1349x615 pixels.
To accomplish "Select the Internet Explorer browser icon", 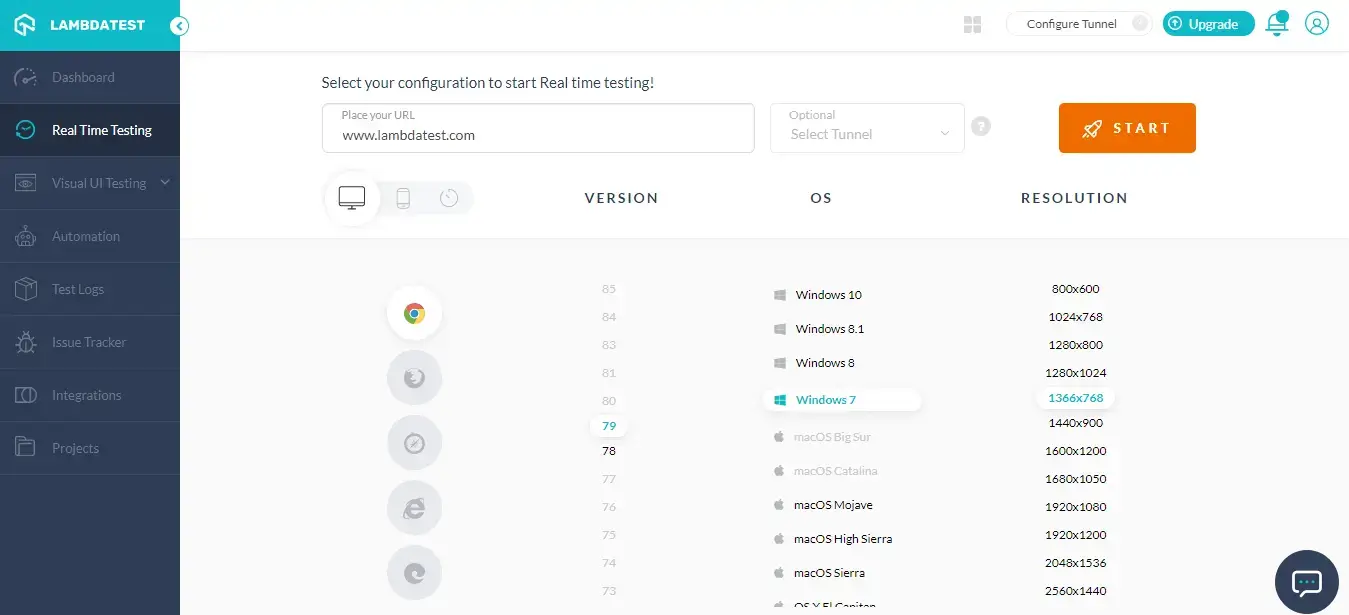I will point(414,507).
